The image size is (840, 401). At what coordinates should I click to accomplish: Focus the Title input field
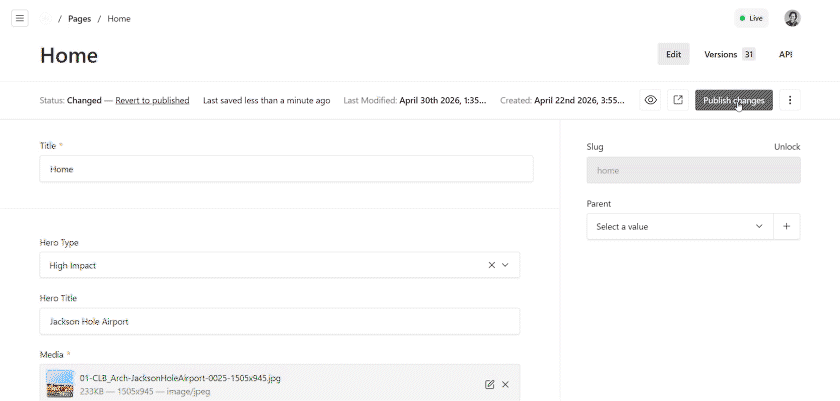(x=287, y=169)
